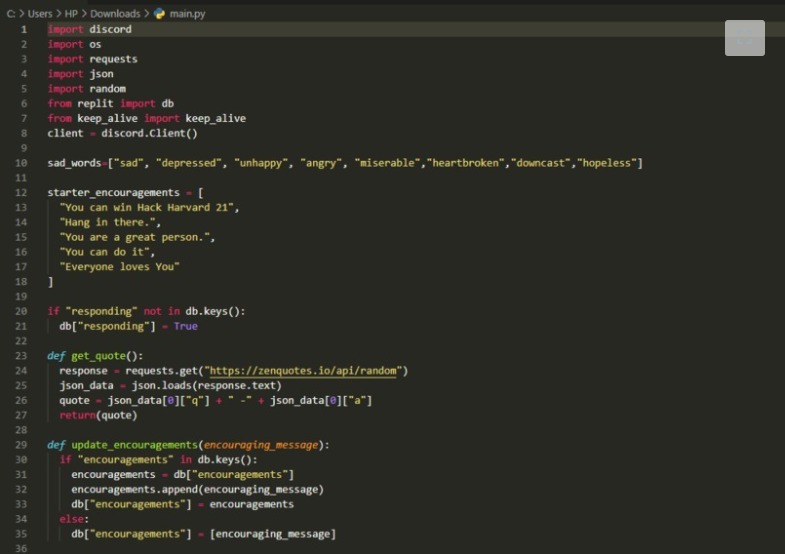Screen dimensions: 785x554
Task: Click requests on the import requests line
Action: [x=113, y=59]
